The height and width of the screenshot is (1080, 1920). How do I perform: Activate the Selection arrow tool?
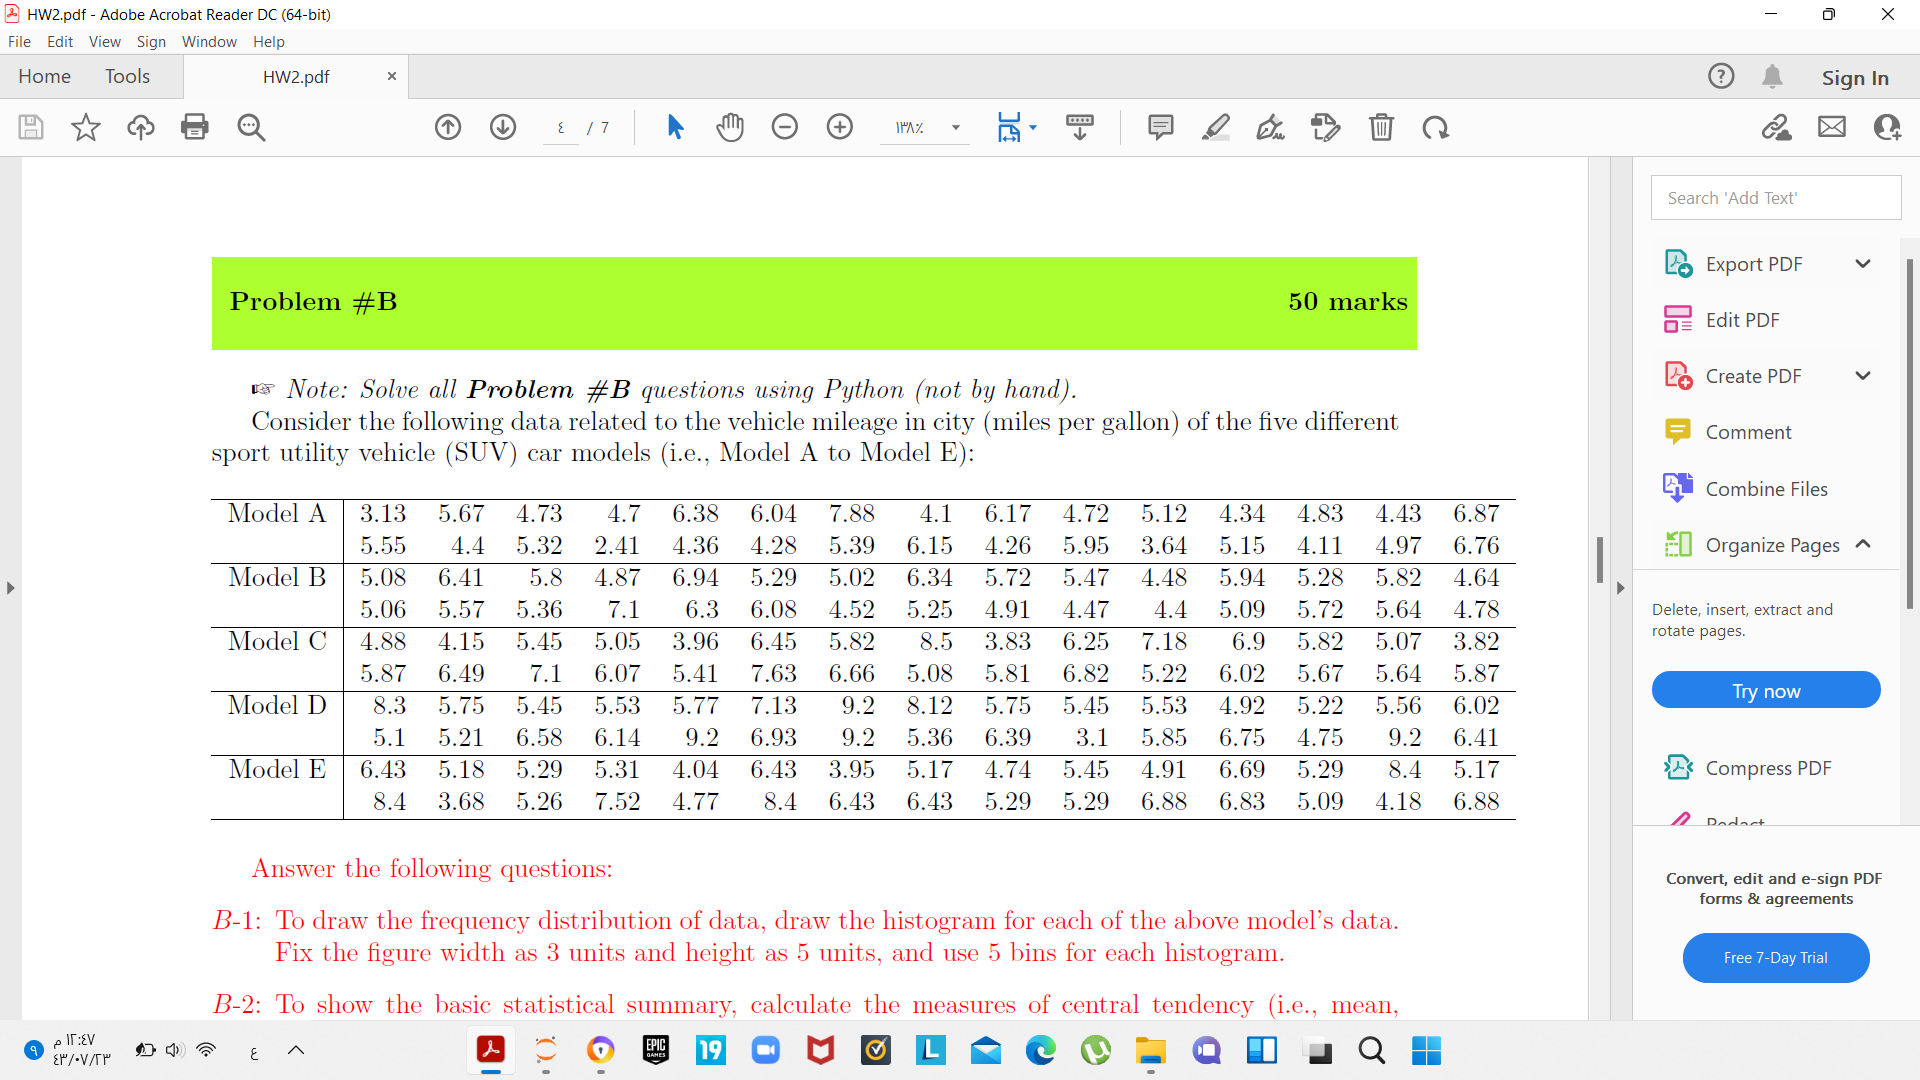click(675, 127)
